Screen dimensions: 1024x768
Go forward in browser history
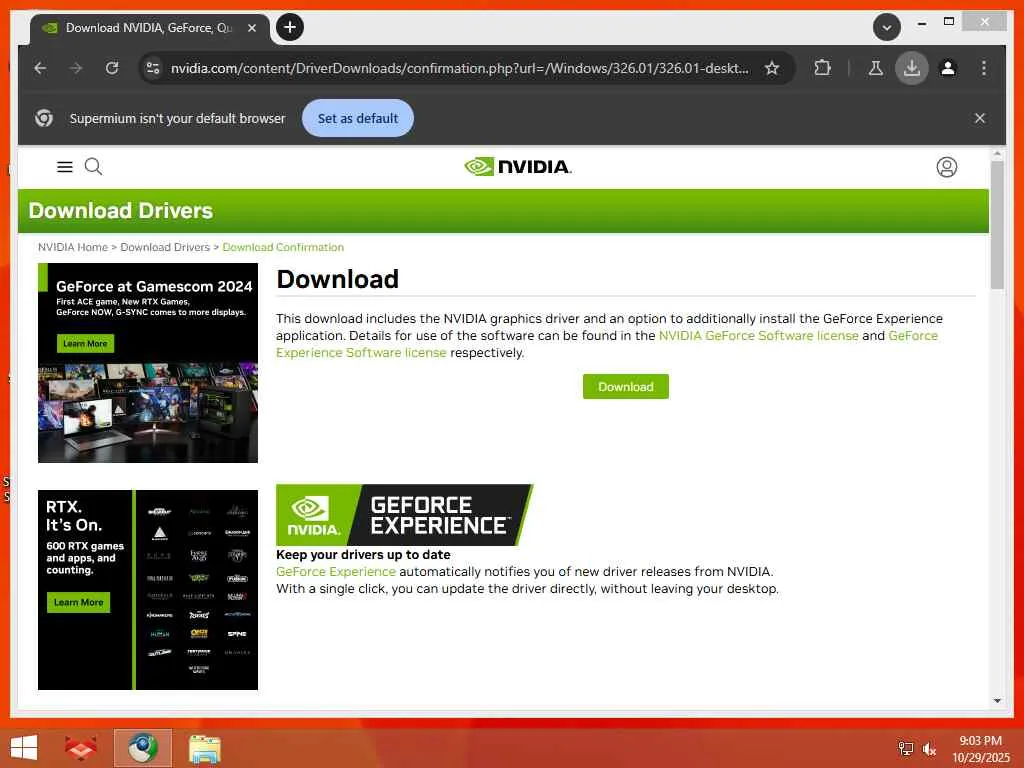click(76, 68)
